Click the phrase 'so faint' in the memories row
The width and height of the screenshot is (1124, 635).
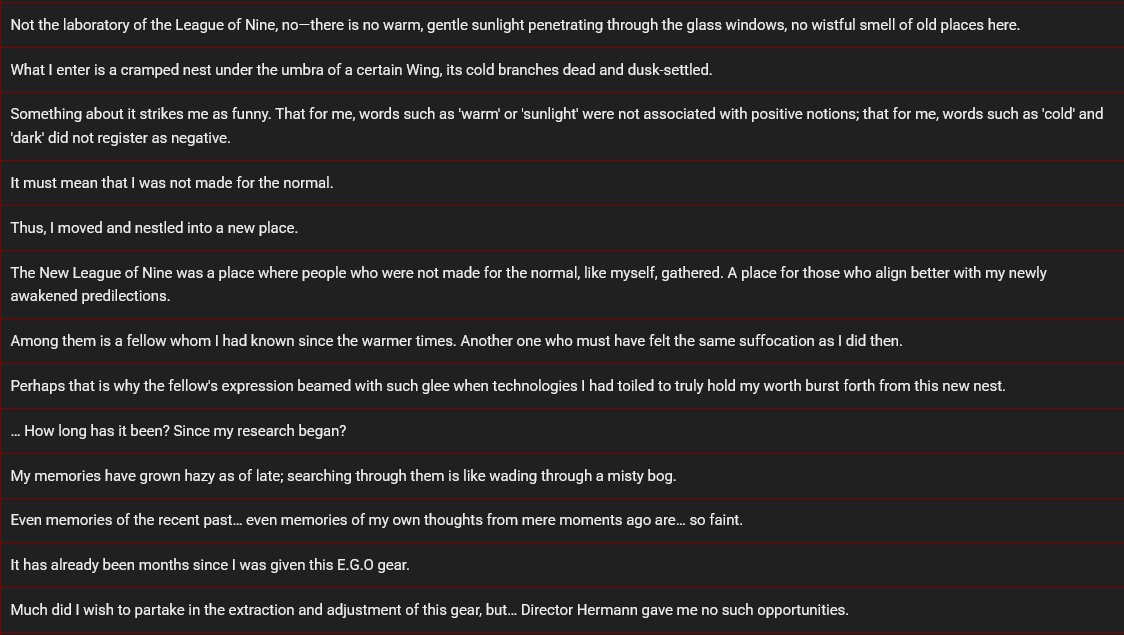[x=716, y=520]
